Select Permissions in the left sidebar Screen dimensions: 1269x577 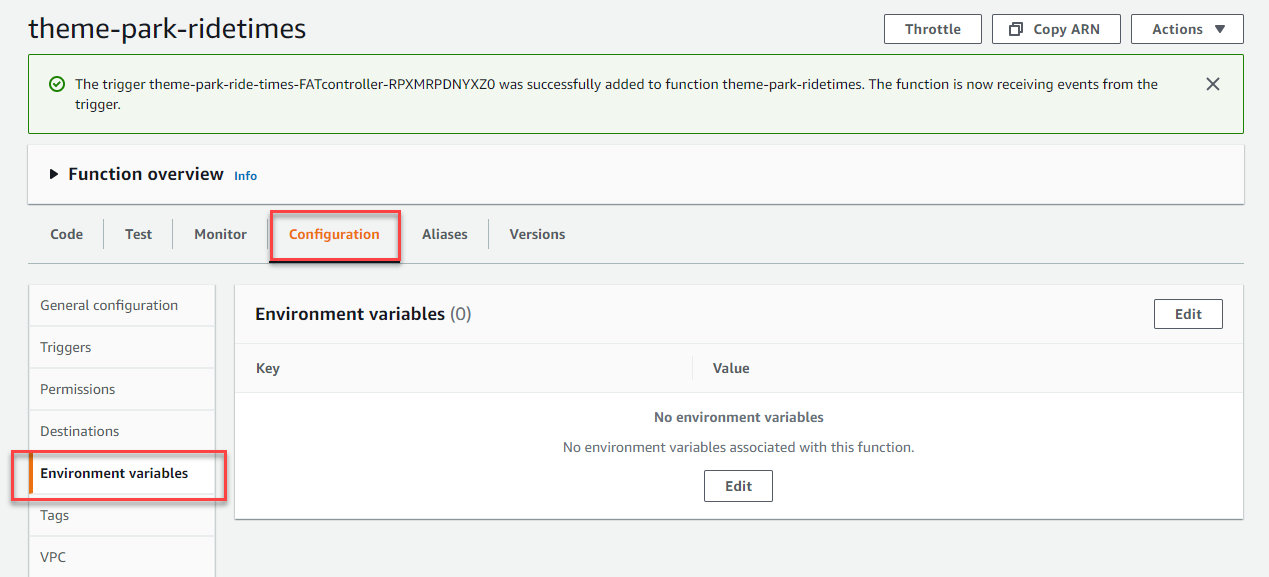click(77, 389)
